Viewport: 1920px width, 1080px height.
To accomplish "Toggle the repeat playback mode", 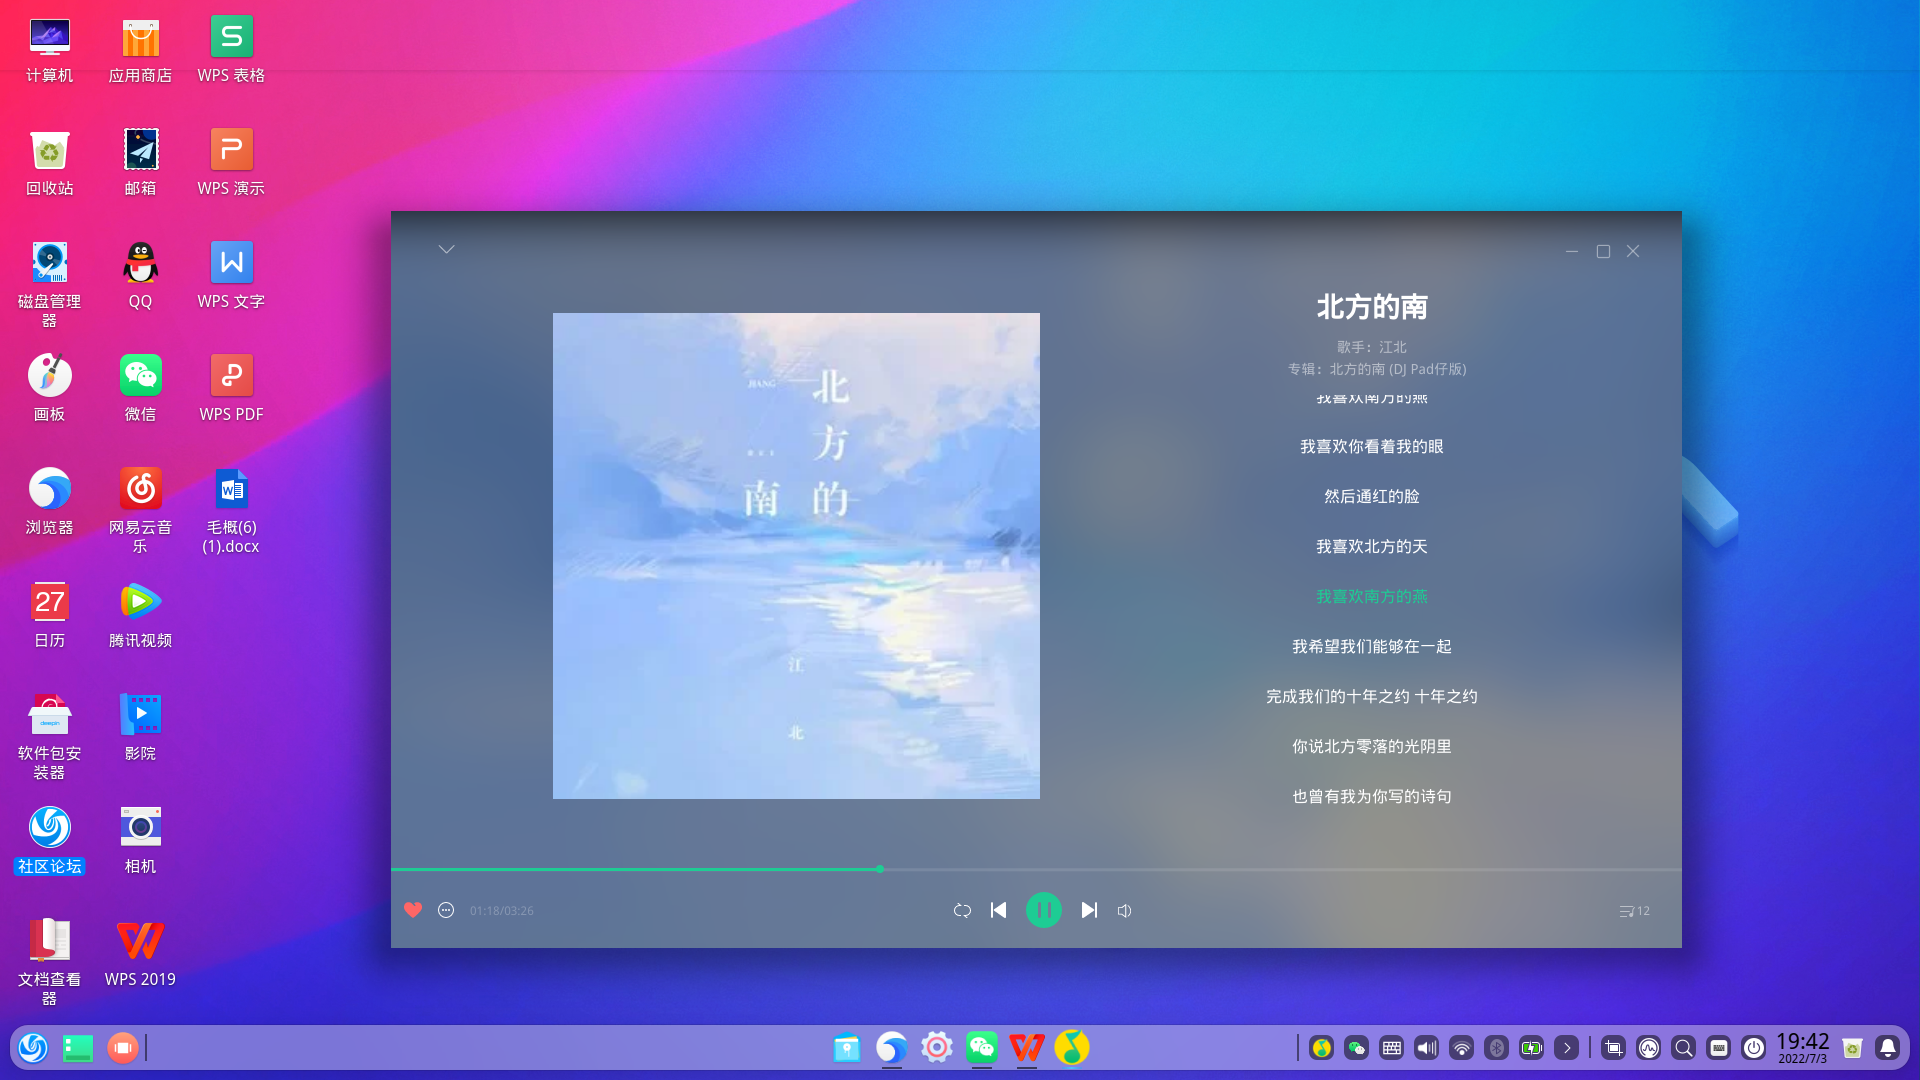I will 961,910.
